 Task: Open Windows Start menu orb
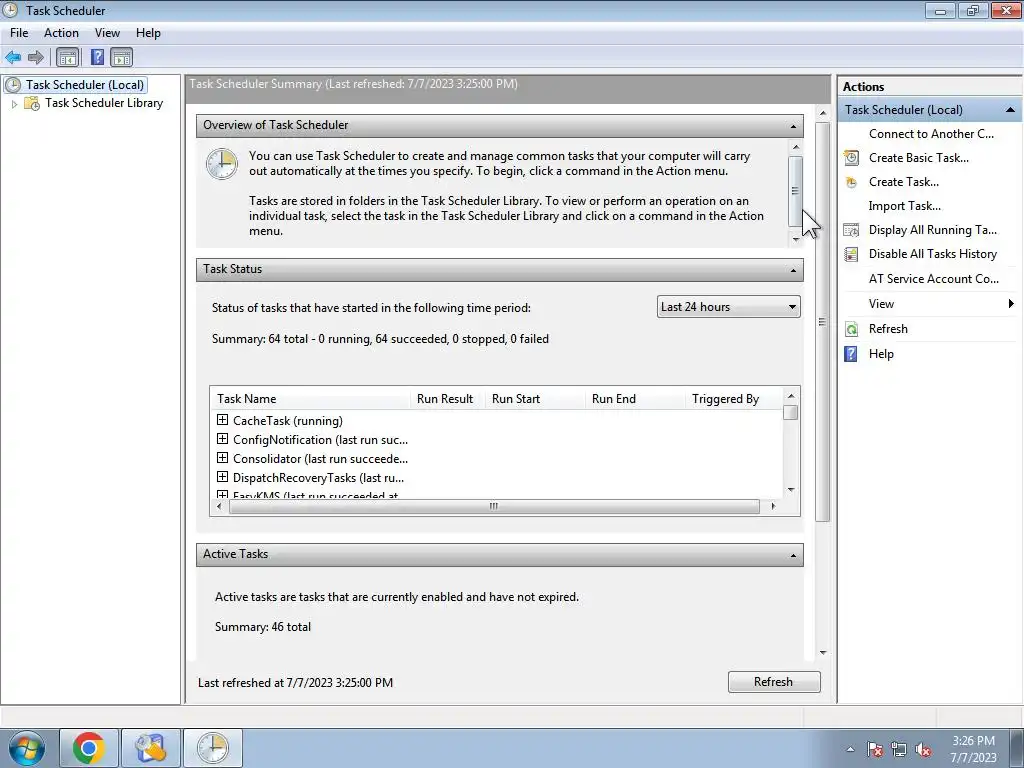[x=26, y=748]
